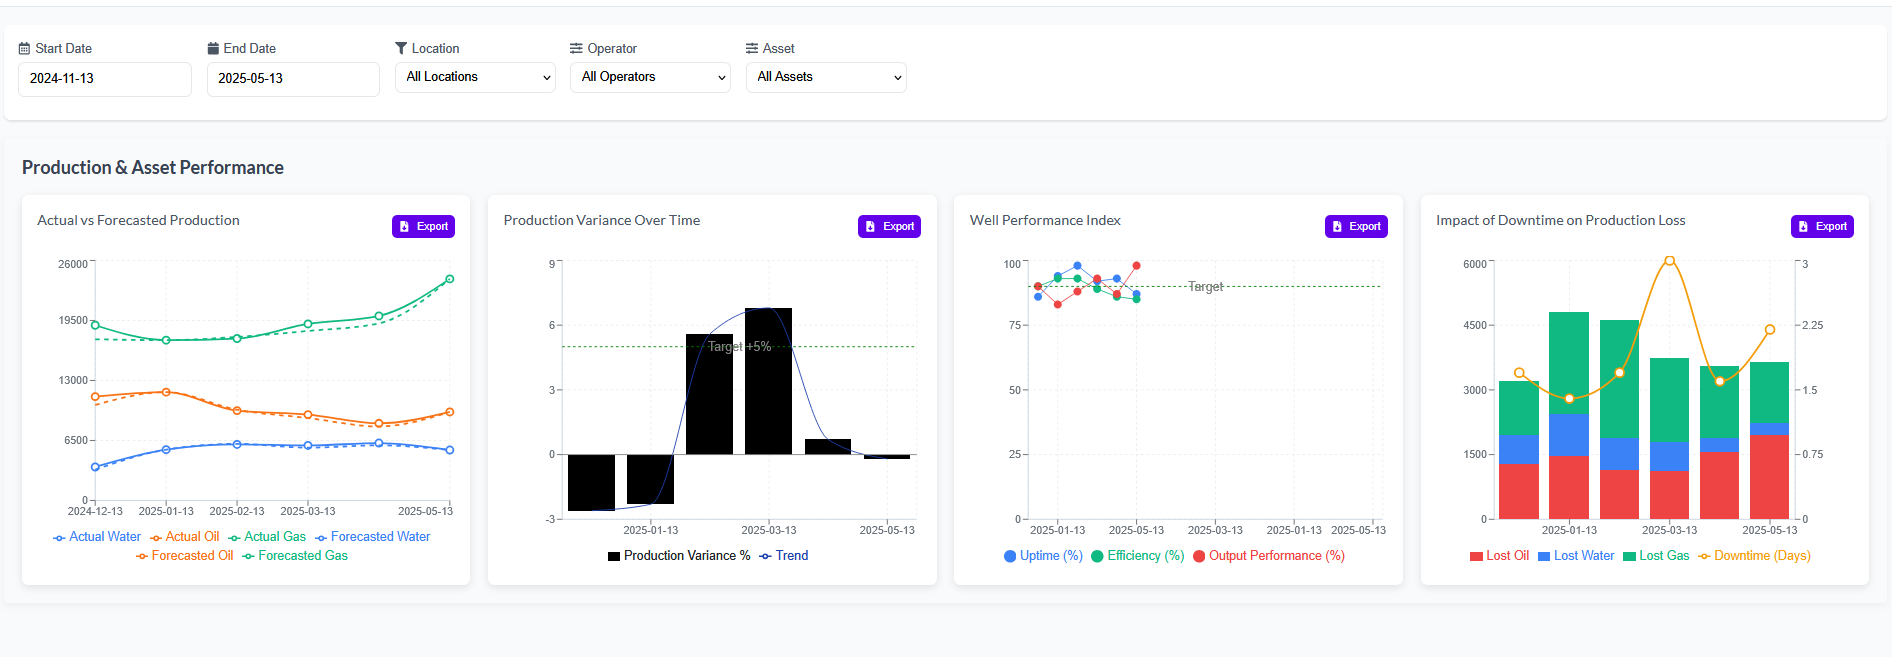This screenshot has width=1892, height=657.
Task: Hide the Downtime (Days) line series
Action: pos(1754,556)
